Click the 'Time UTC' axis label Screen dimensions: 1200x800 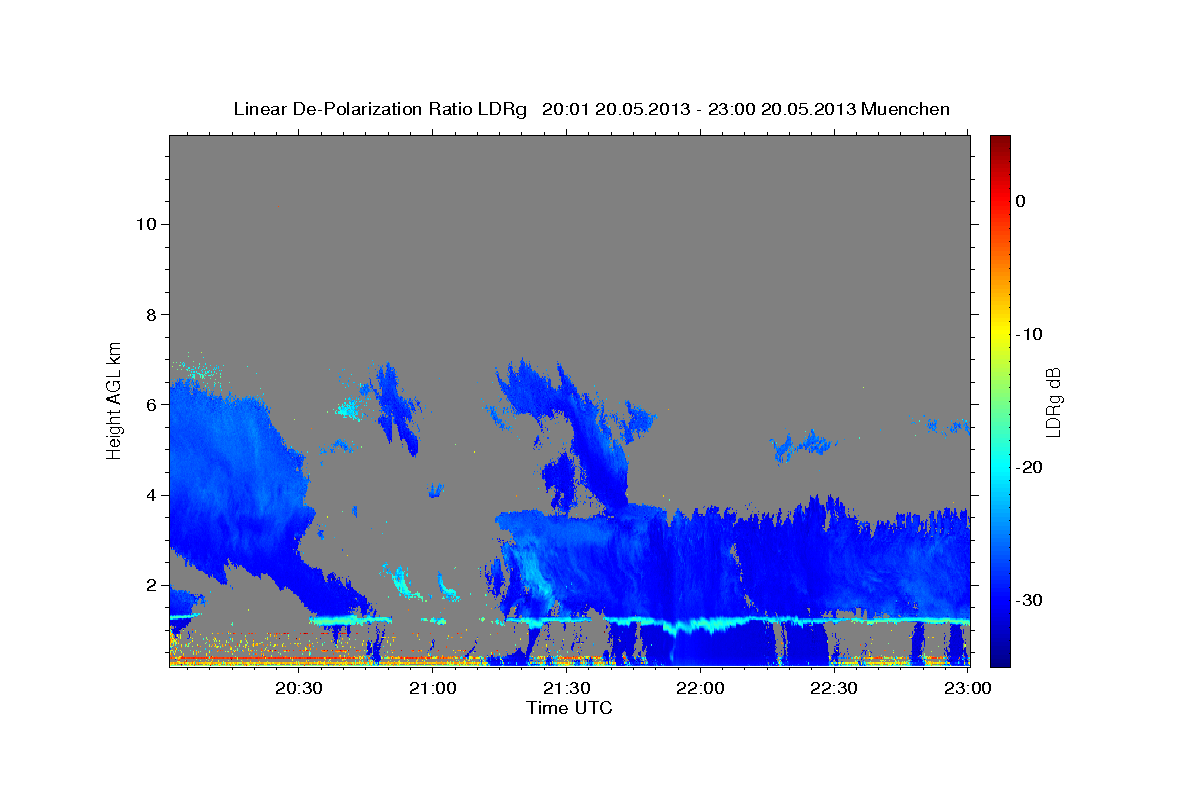[x=569, y=708]
